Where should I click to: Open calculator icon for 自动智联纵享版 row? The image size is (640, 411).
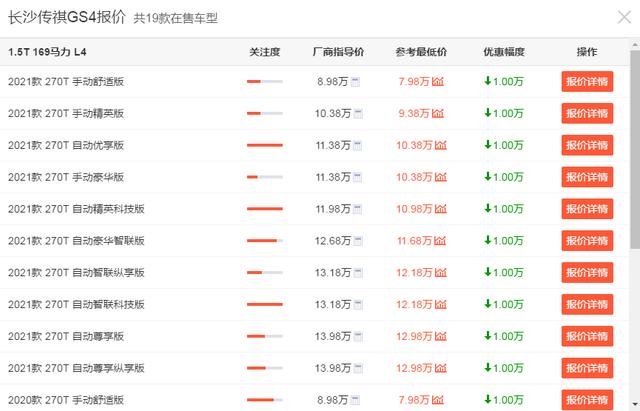point(358,273)
